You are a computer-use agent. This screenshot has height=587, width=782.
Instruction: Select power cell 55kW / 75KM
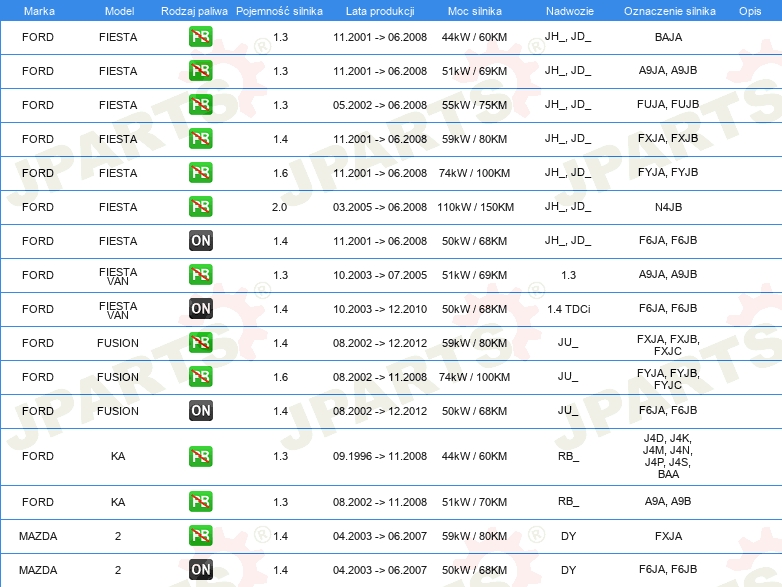click(x=474, y=105)
